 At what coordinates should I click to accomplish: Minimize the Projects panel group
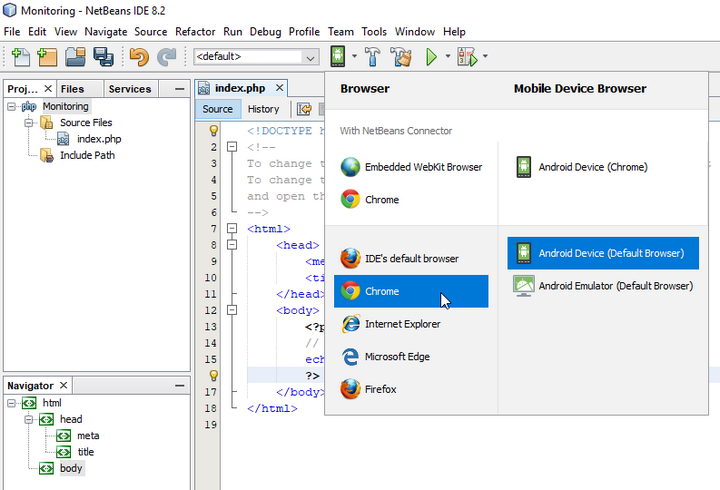coord(180,89)
